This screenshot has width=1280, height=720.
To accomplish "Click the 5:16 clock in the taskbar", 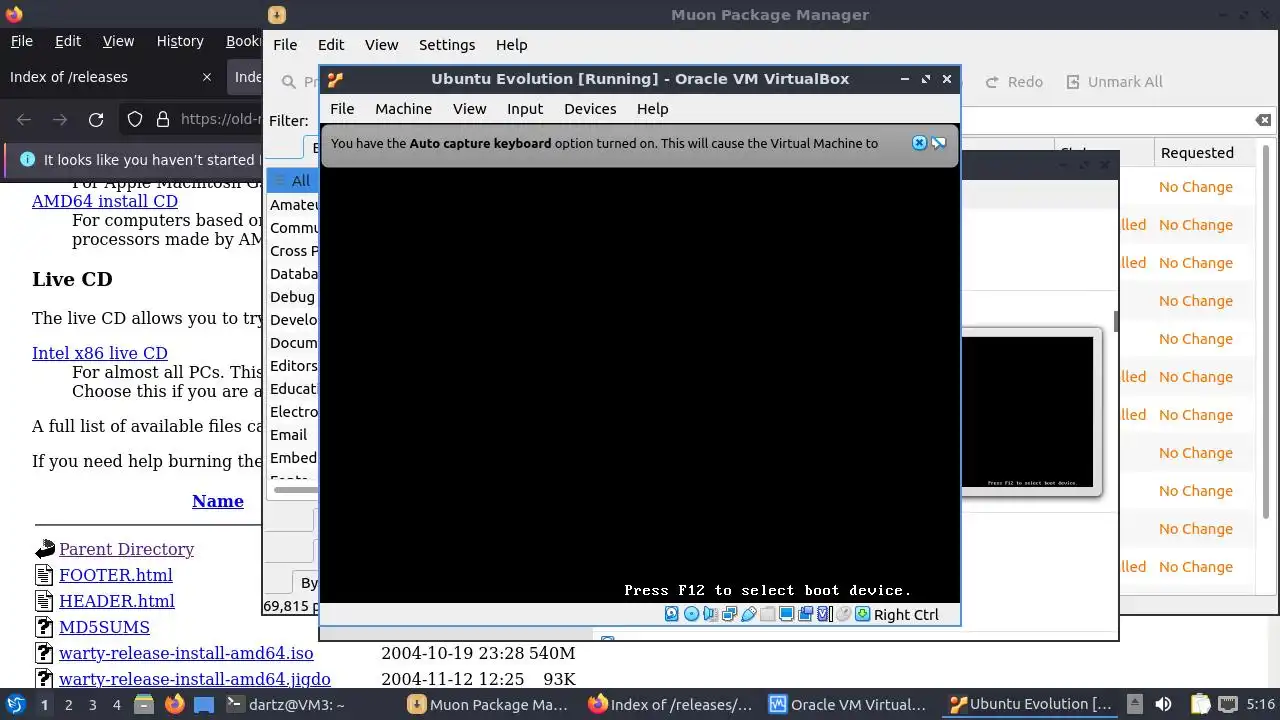I will click(1260, 704).
